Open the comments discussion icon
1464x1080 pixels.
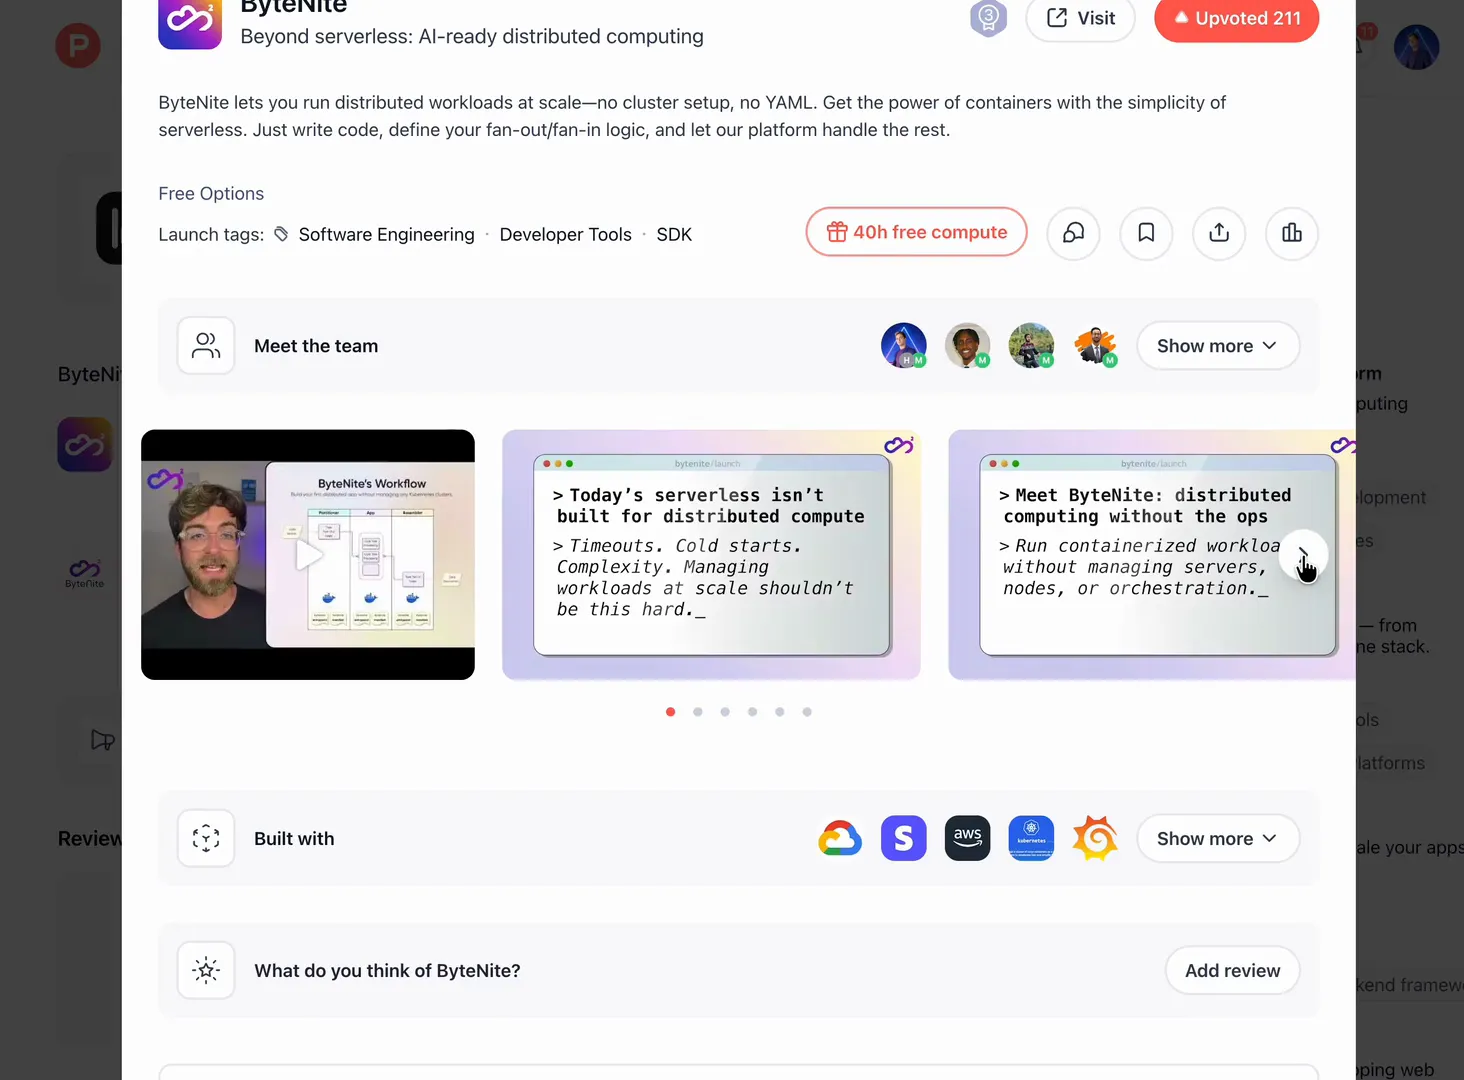coord(1073,233)
